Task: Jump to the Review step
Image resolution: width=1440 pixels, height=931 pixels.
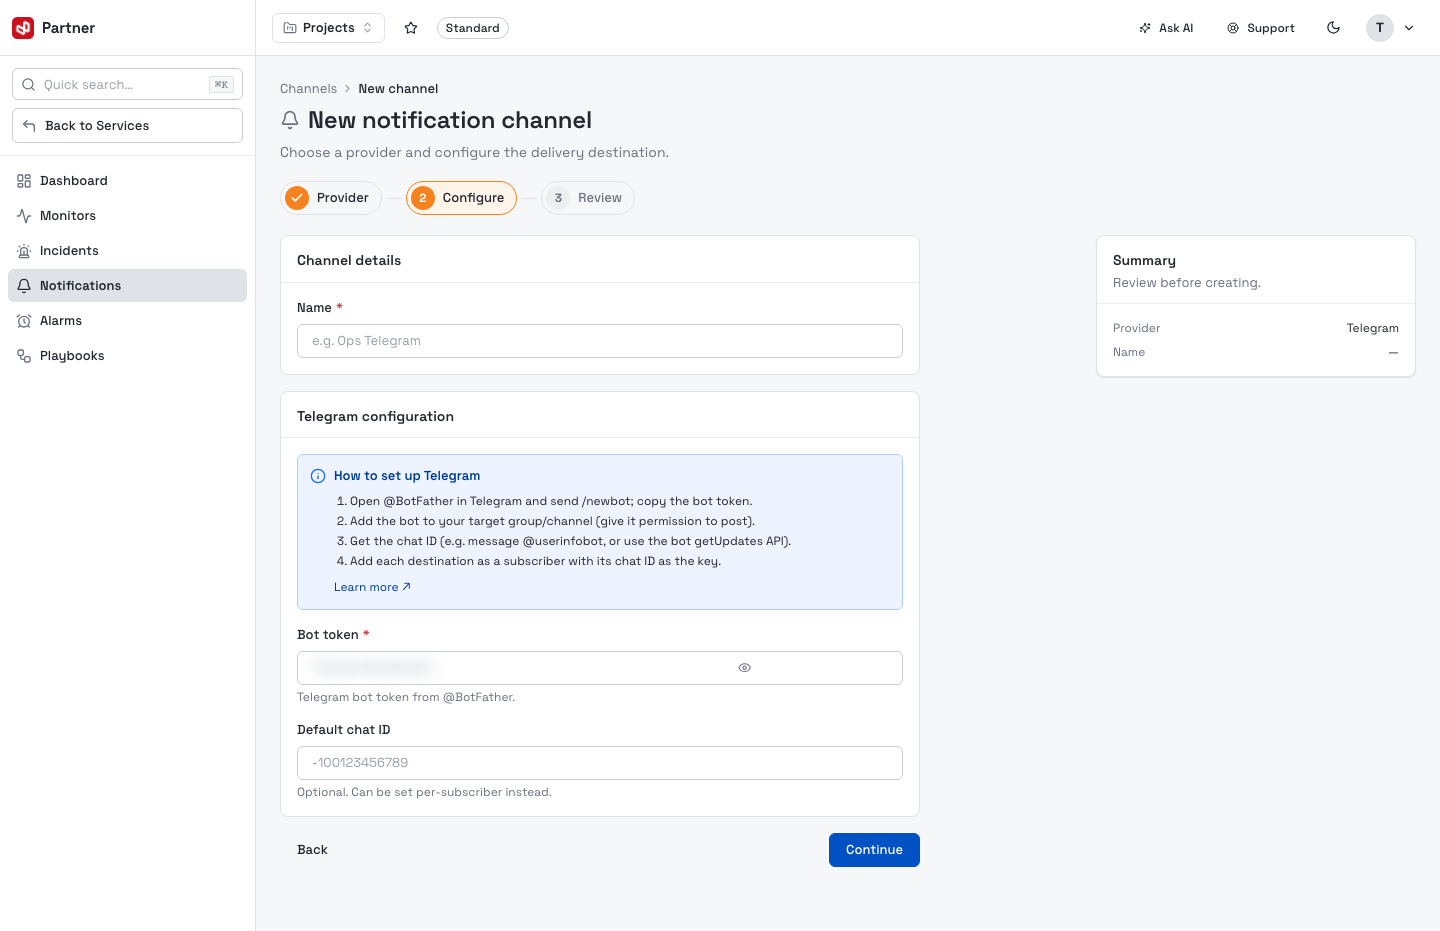Action: pos(588,198)
